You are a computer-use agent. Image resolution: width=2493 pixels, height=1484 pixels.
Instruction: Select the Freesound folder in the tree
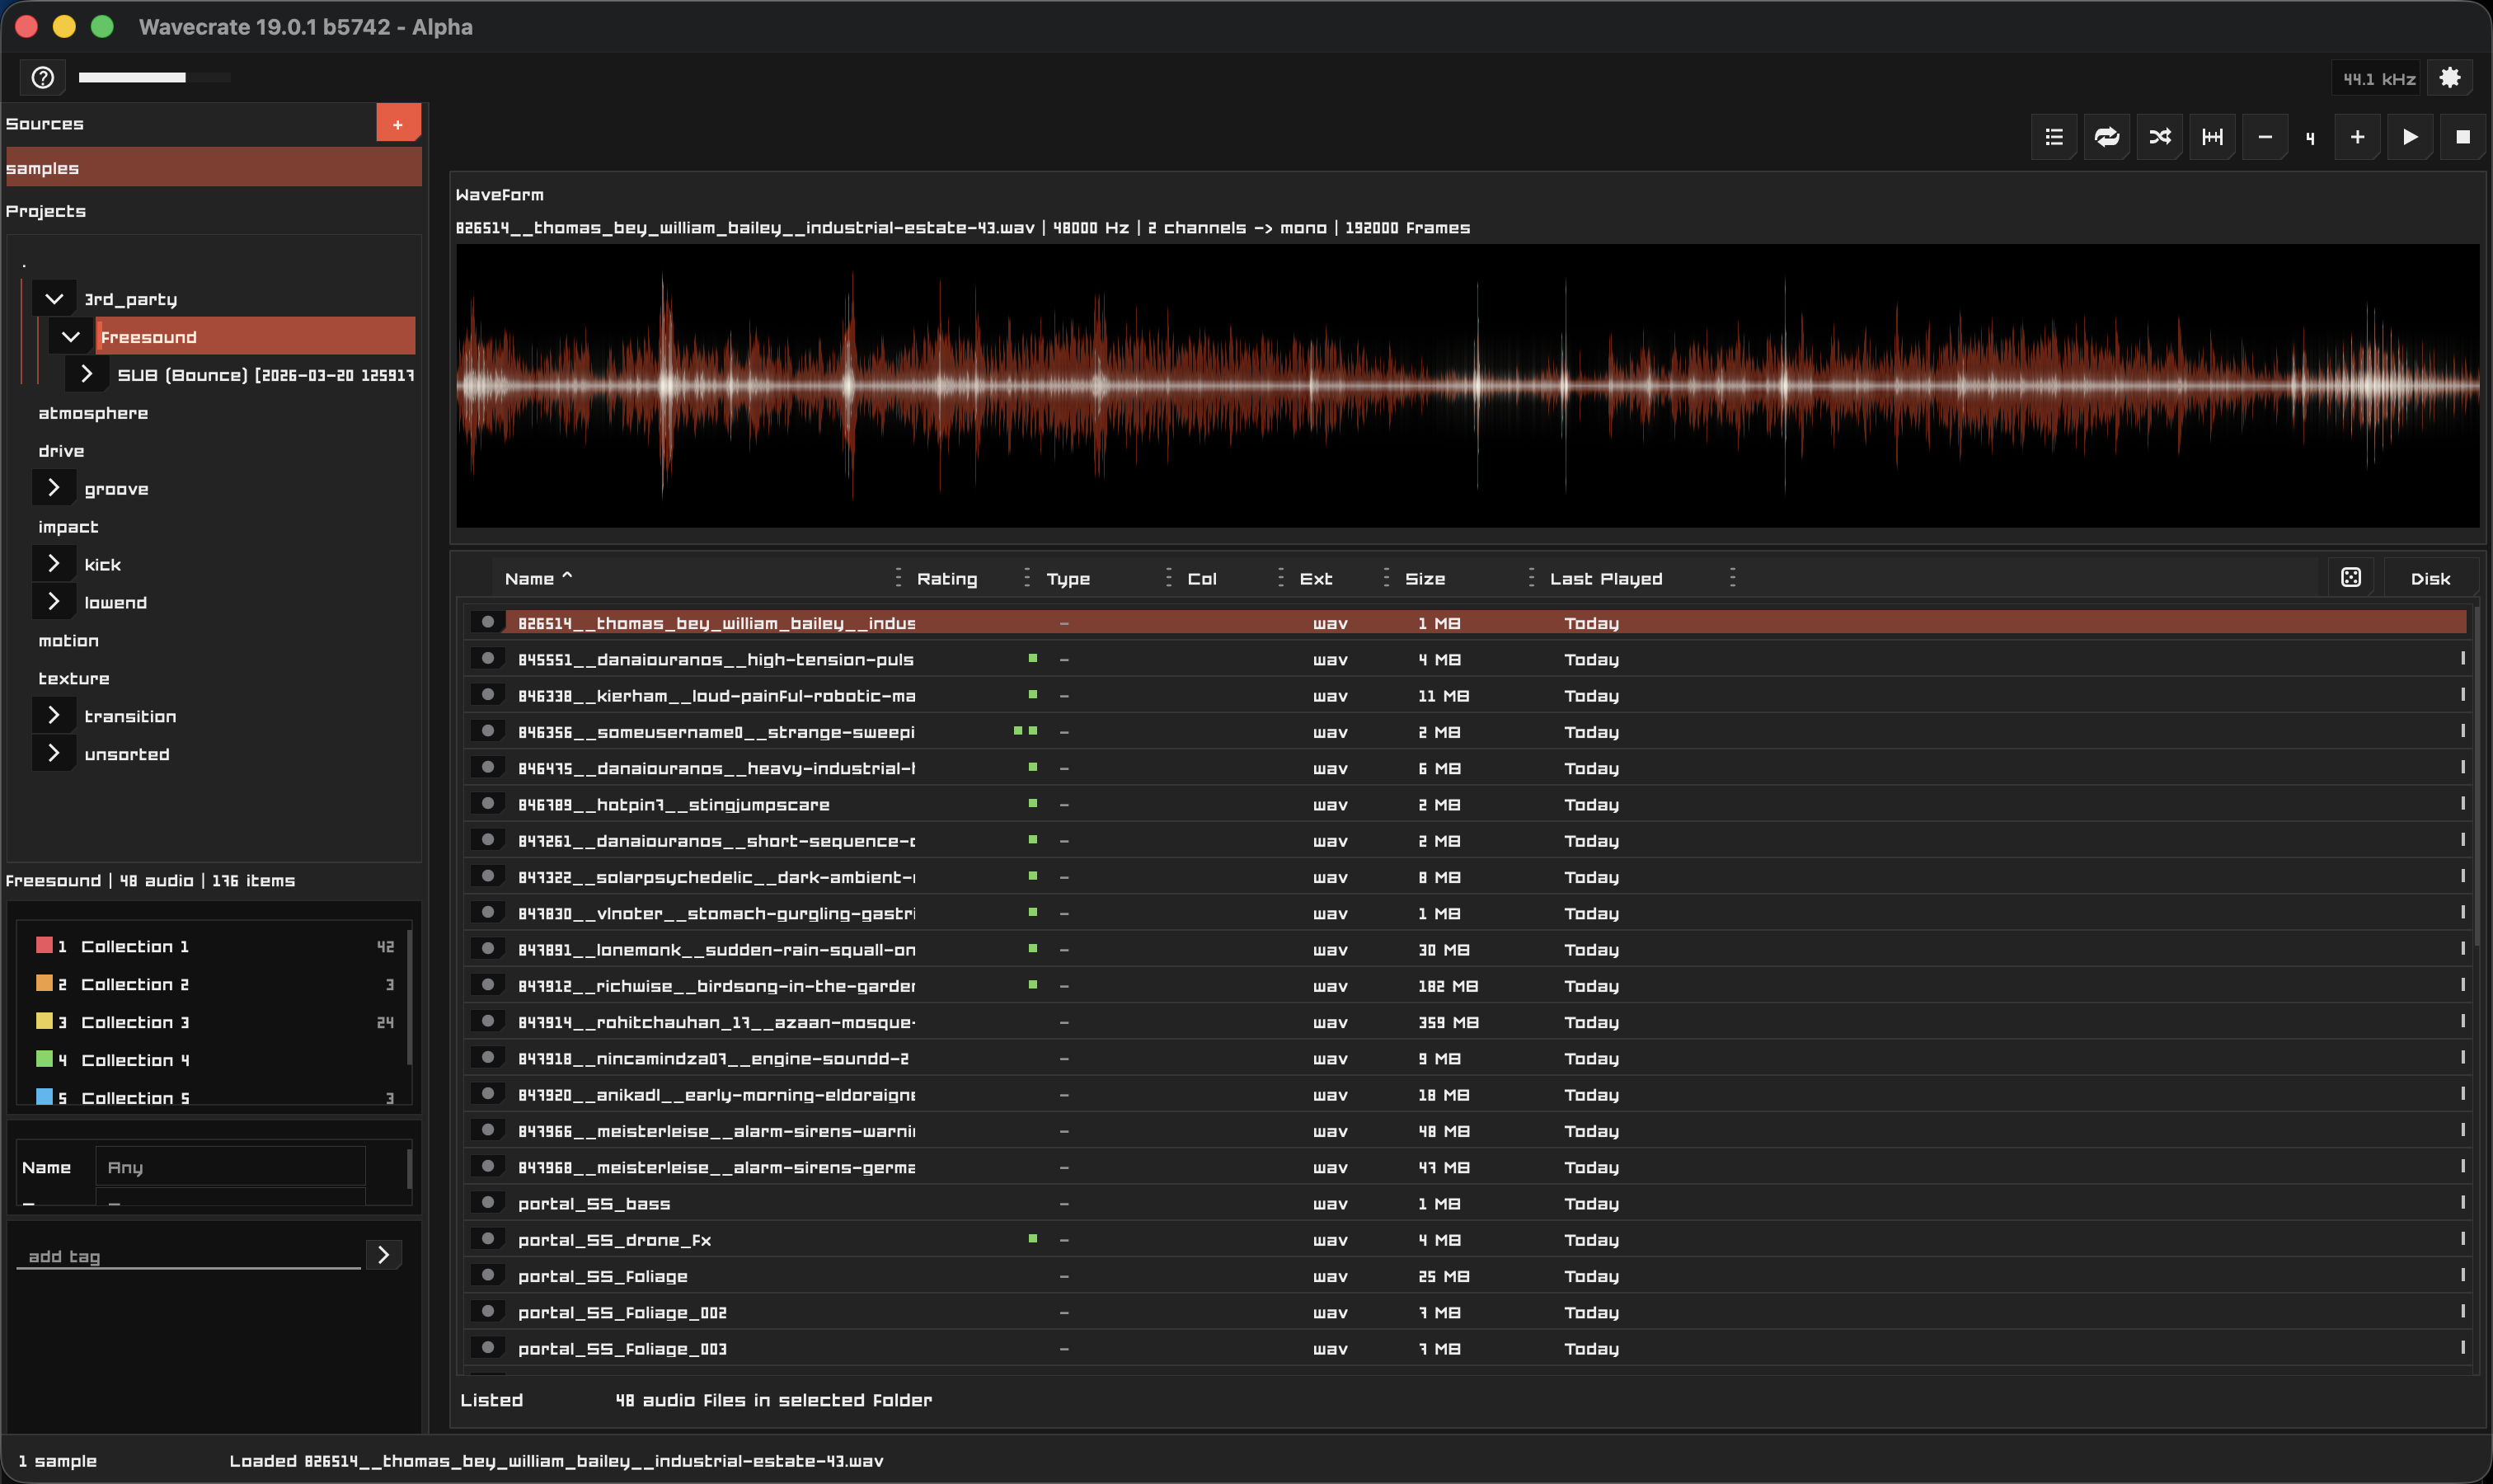(x=255, y=337)
